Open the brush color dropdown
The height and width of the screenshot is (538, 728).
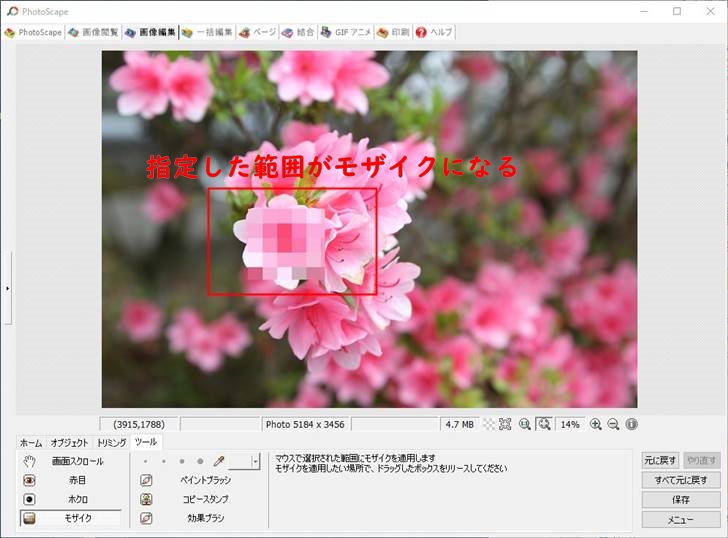click(x=255, y=461)
